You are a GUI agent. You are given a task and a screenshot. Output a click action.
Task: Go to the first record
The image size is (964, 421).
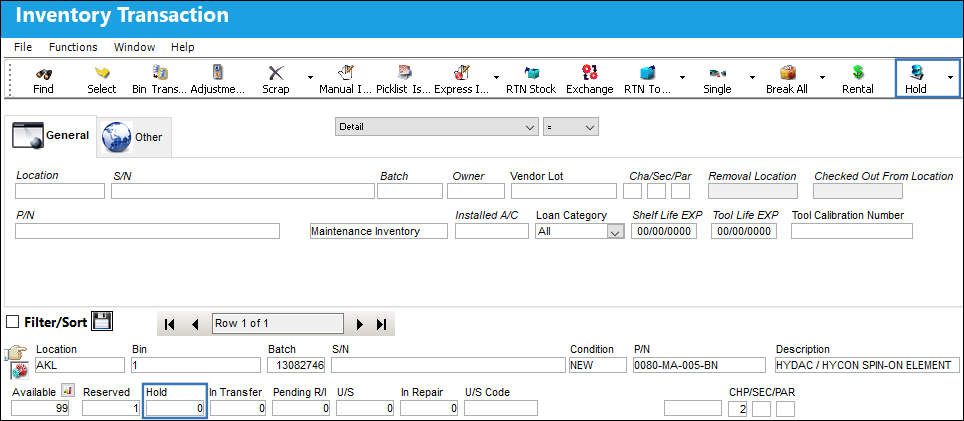(x=170, y=324)
